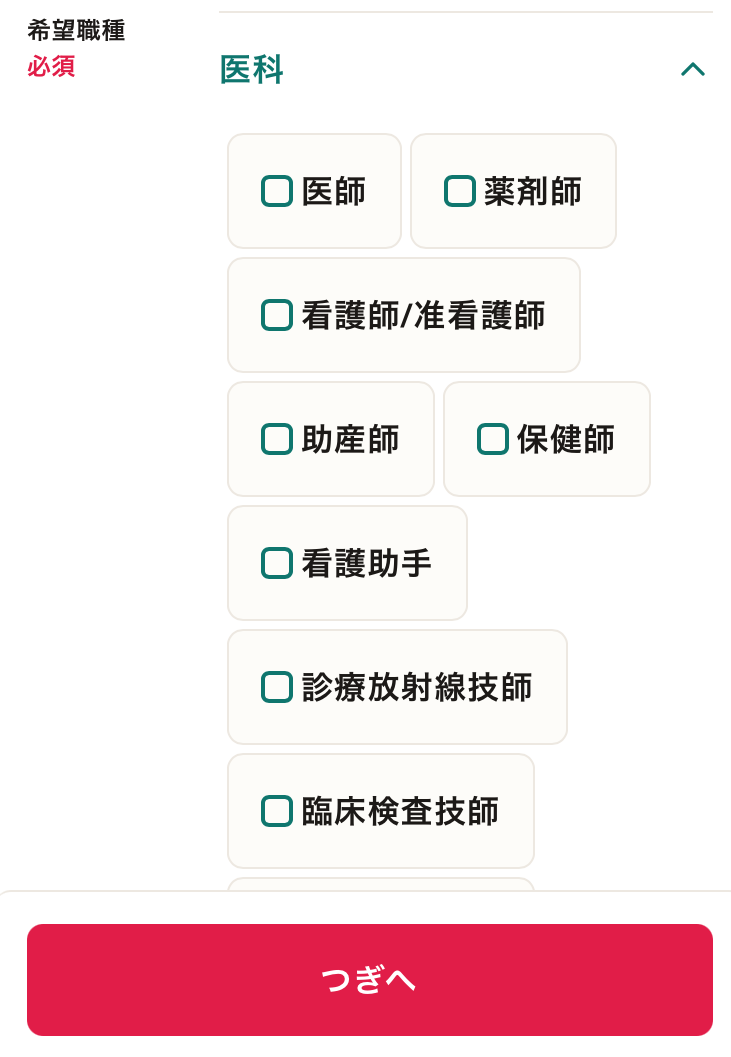Check the 助産師 checkbox square
Screen dimensions: 731x1057
[x=276, y=439]
